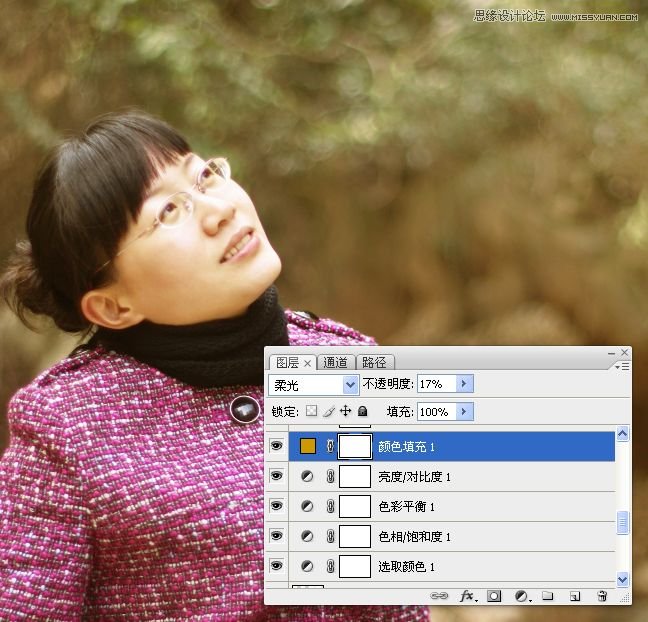Click the mask link icon of 亮度/对比度 1
Viewport: 648px width, 622px height.
click(330, 477)
